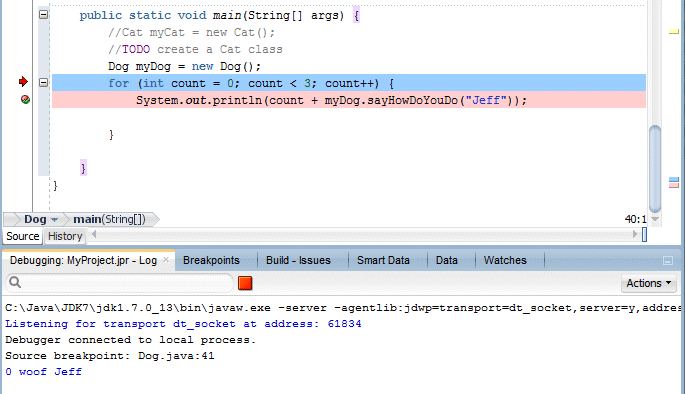
Task: Click the vertical scrollbar down arrow
Action: [655, 219]
